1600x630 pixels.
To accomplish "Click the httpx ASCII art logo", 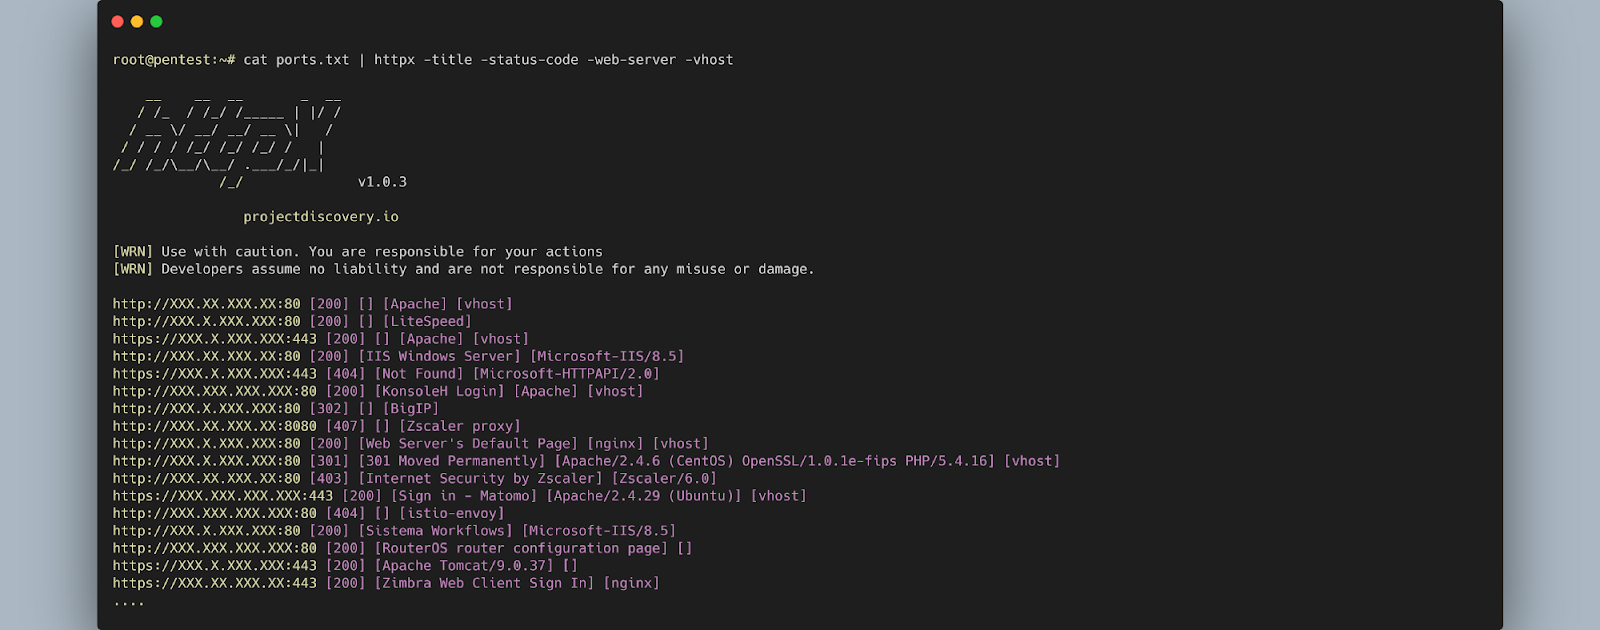I will [228, 139].
